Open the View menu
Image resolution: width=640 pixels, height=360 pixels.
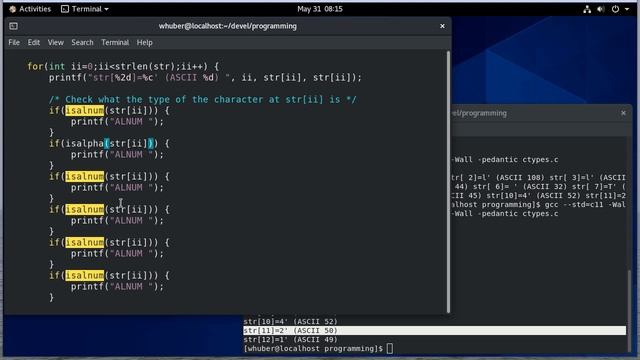pos(56,42)
